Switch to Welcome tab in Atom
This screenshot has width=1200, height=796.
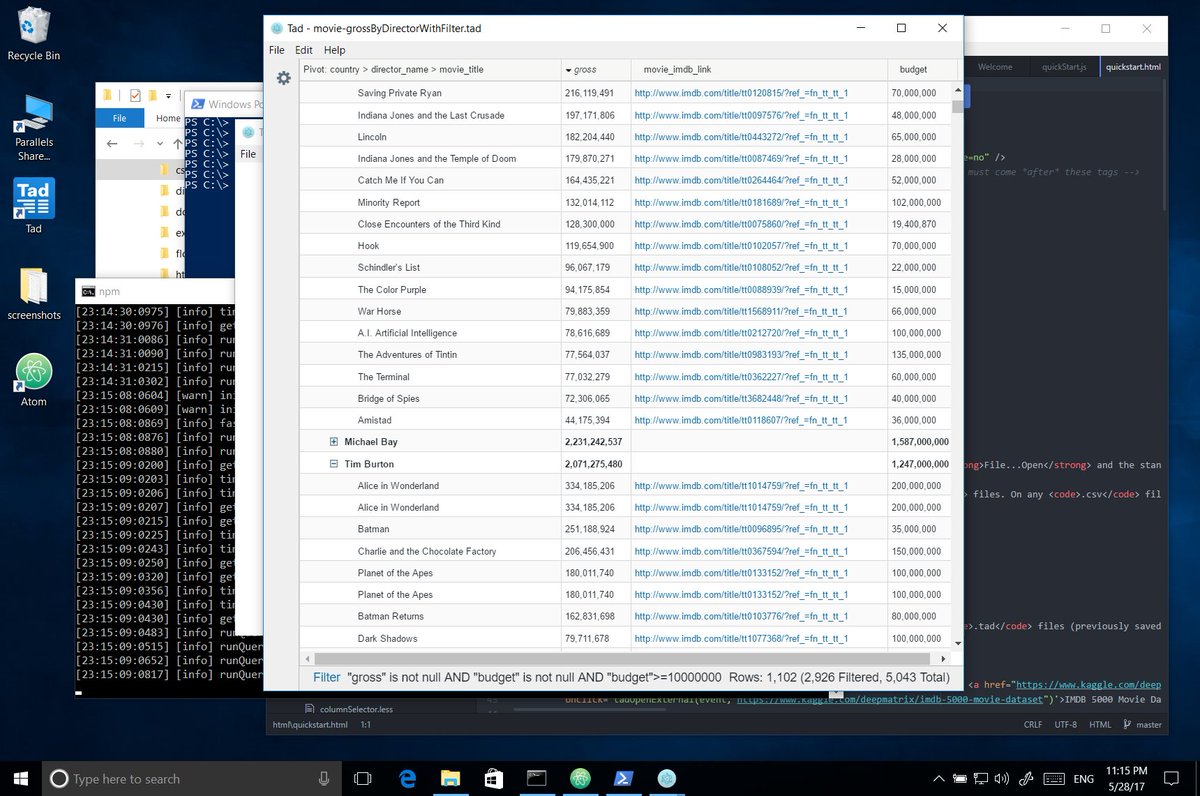point(995,67)
